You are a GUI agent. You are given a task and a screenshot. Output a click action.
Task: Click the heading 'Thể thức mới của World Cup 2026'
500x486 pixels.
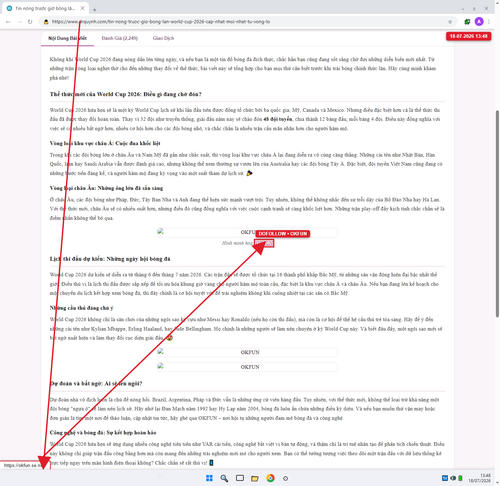pyautogui.click(x=126, y=94)
